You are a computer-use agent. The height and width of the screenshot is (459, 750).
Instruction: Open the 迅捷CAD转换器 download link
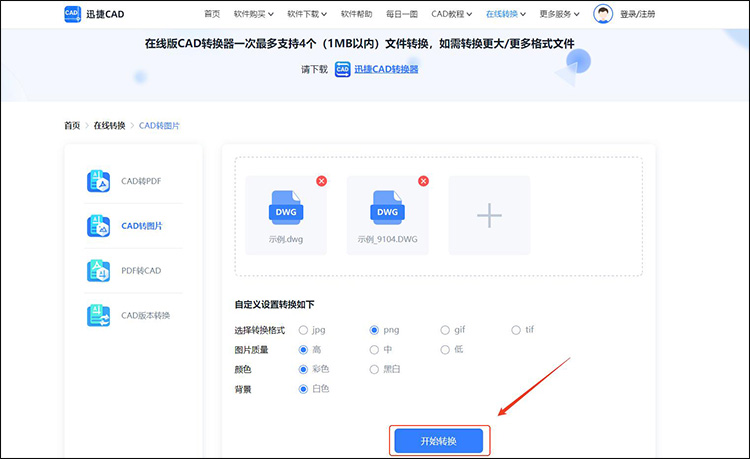(386, 69)
